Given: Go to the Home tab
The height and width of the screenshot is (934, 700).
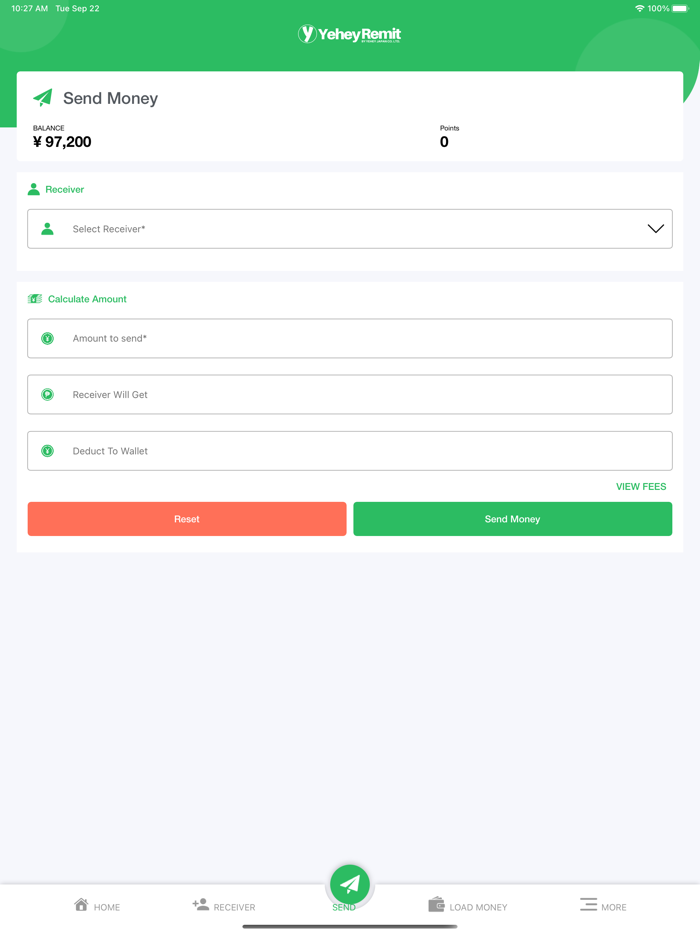Looking at the screenshot, I should pos(97,905).
